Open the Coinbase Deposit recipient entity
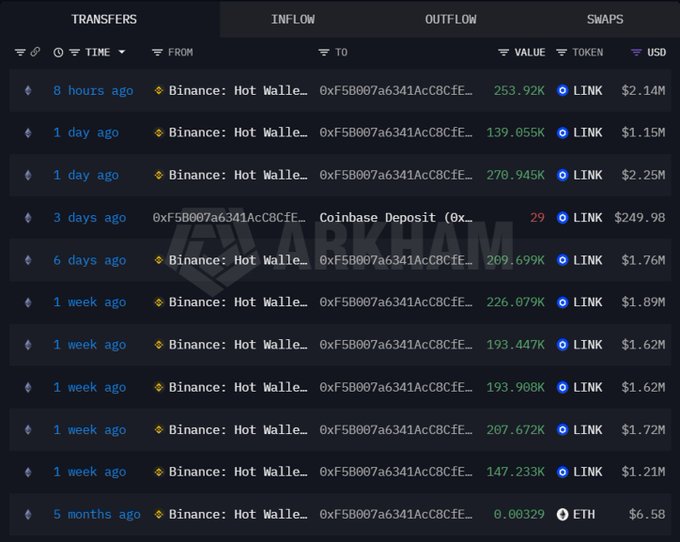 point(396,217)
